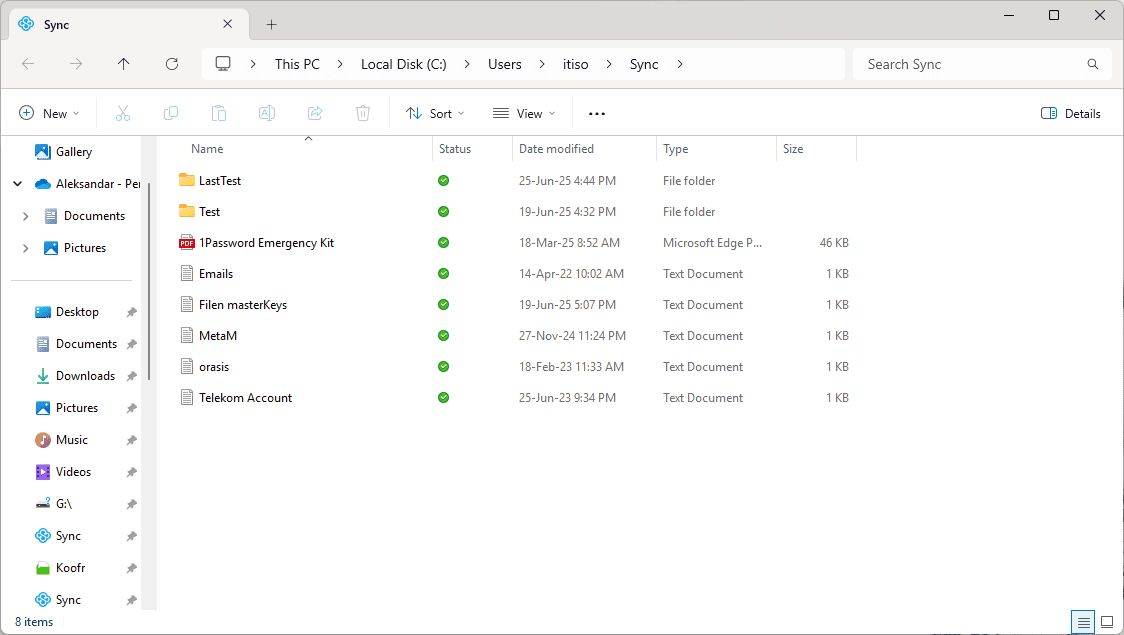Refresh the Sync folder view

171,64
